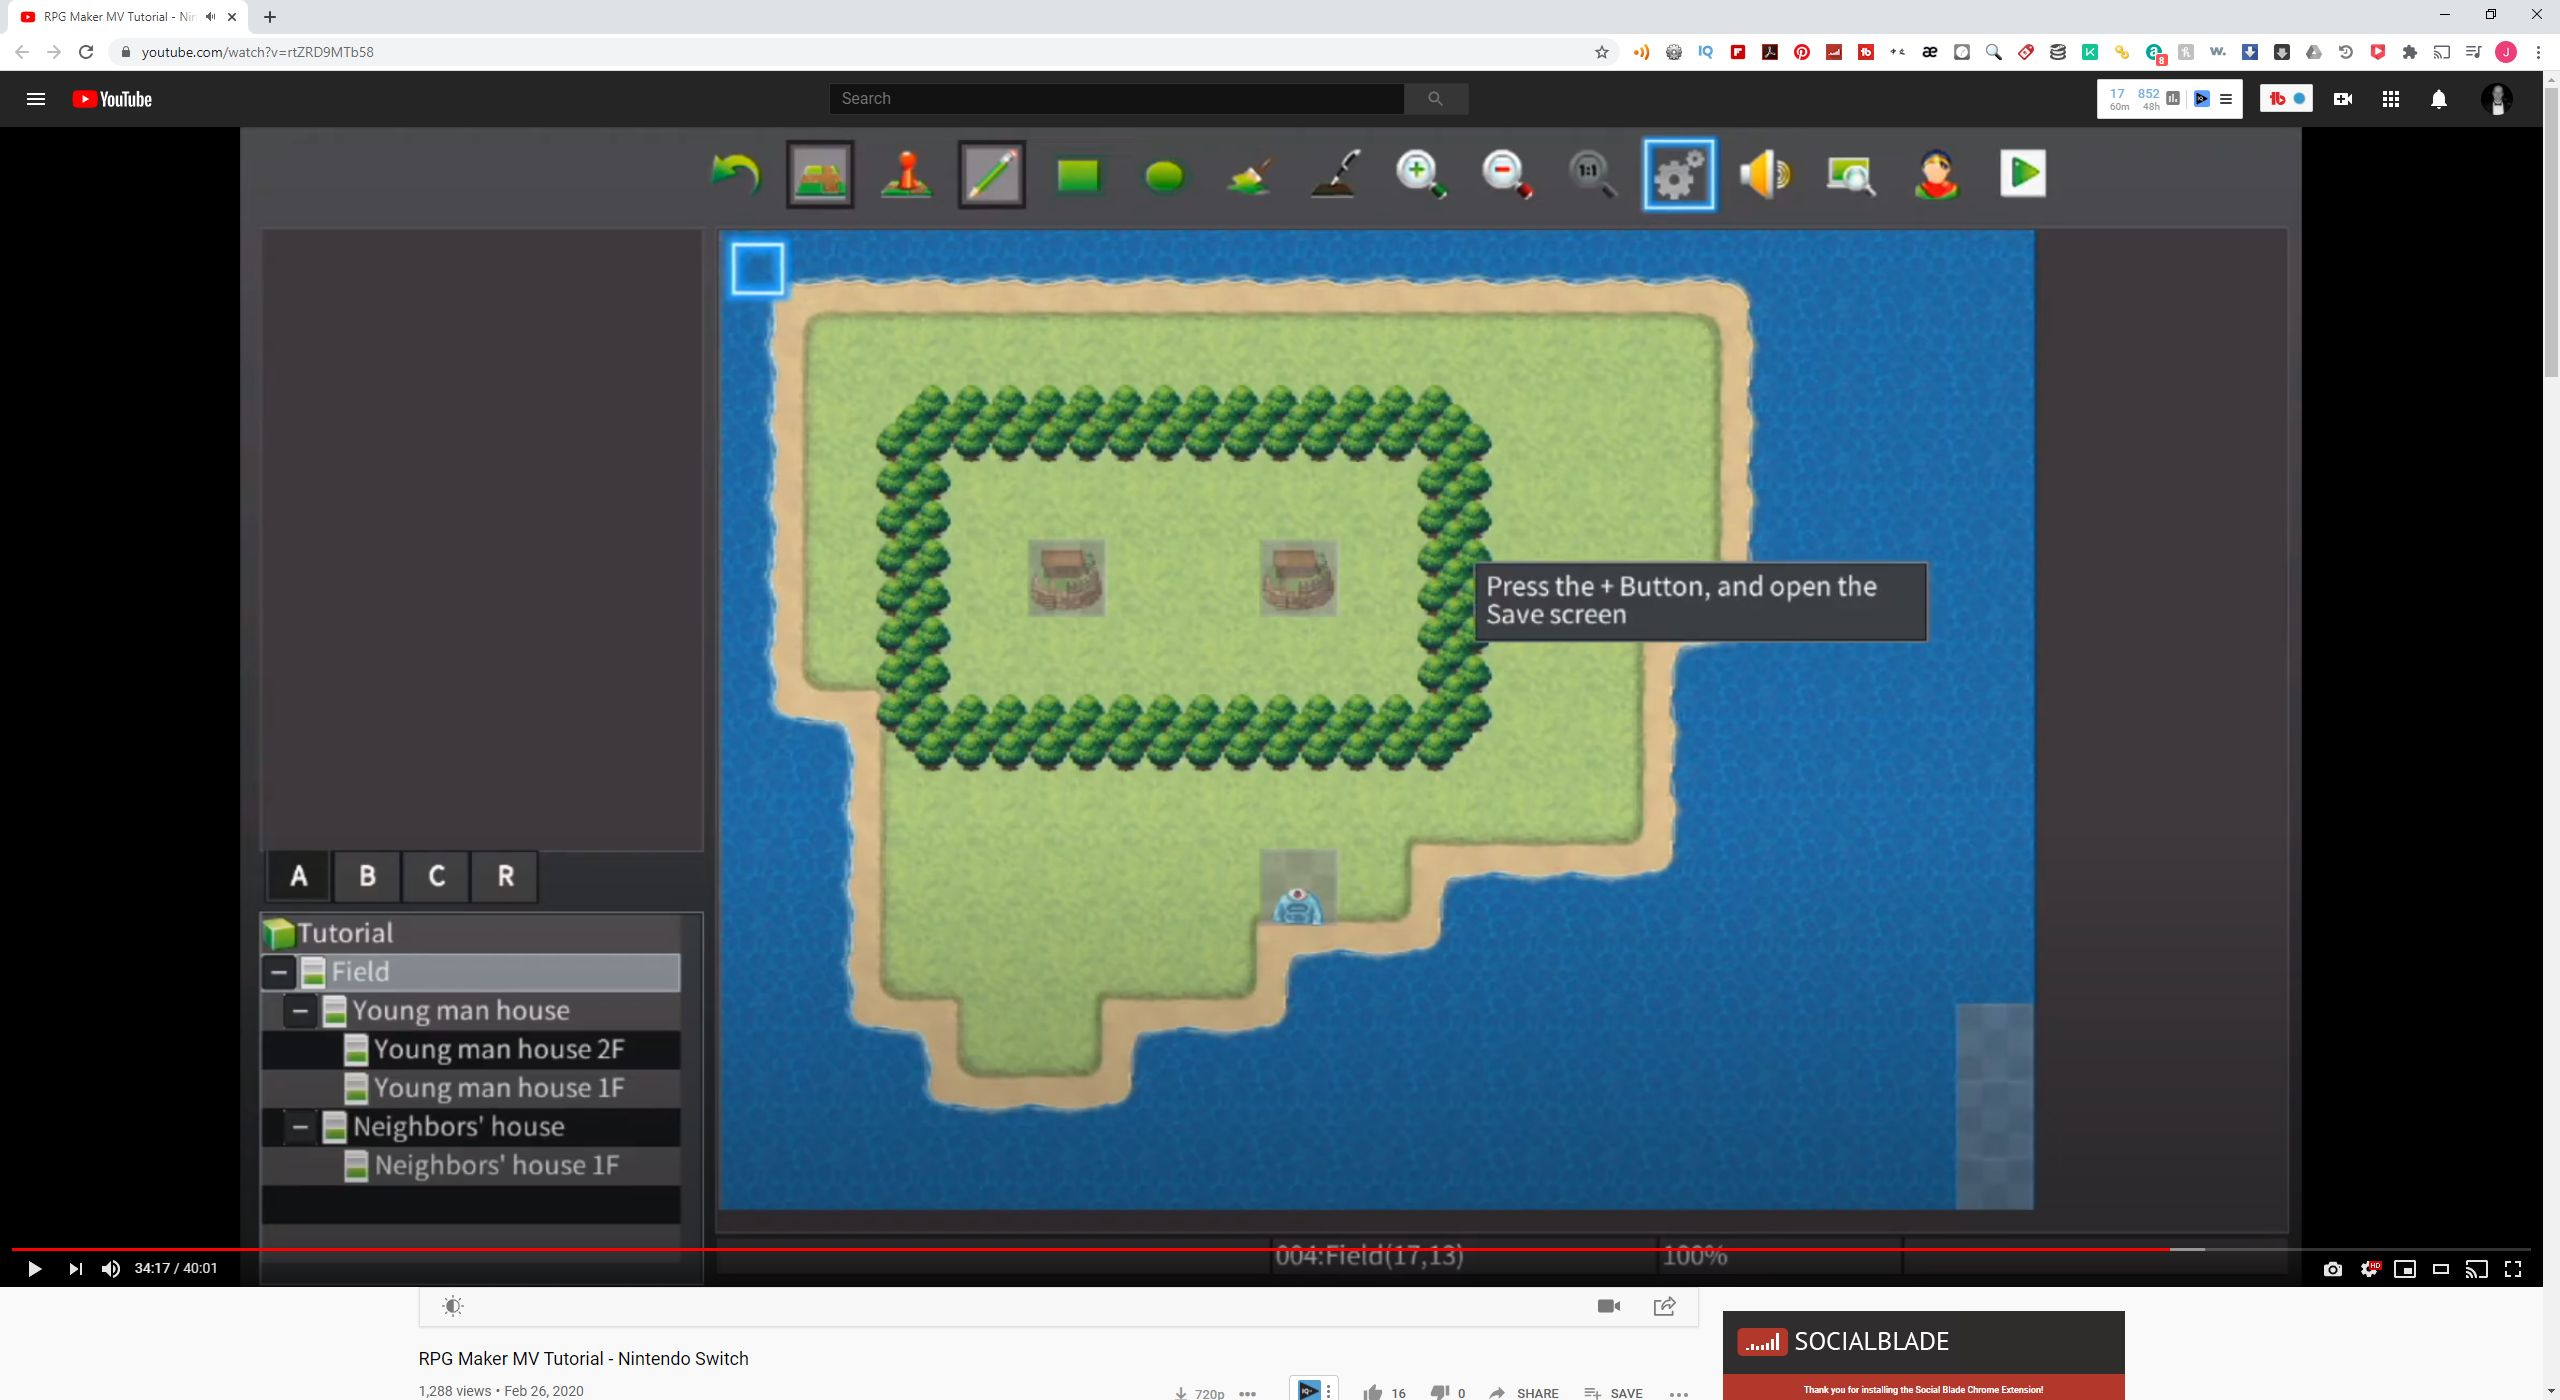Image resolution: width=2560 pixels, height=1400 pixels.
Task: Open the YouTube hamburger guide menu
Action: click(x=36, y=99)
